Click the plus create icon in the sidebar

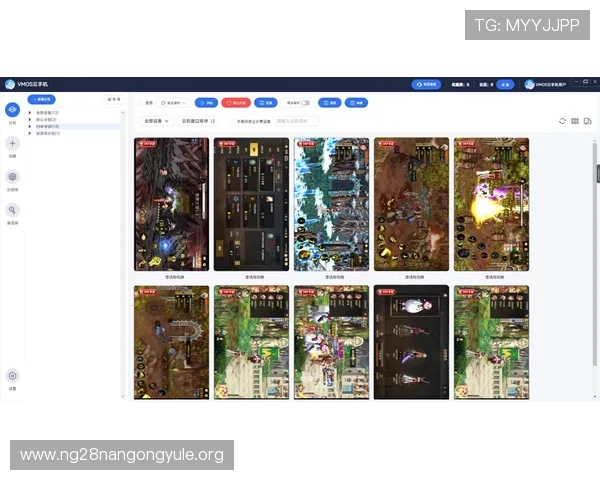click(12, 143)
